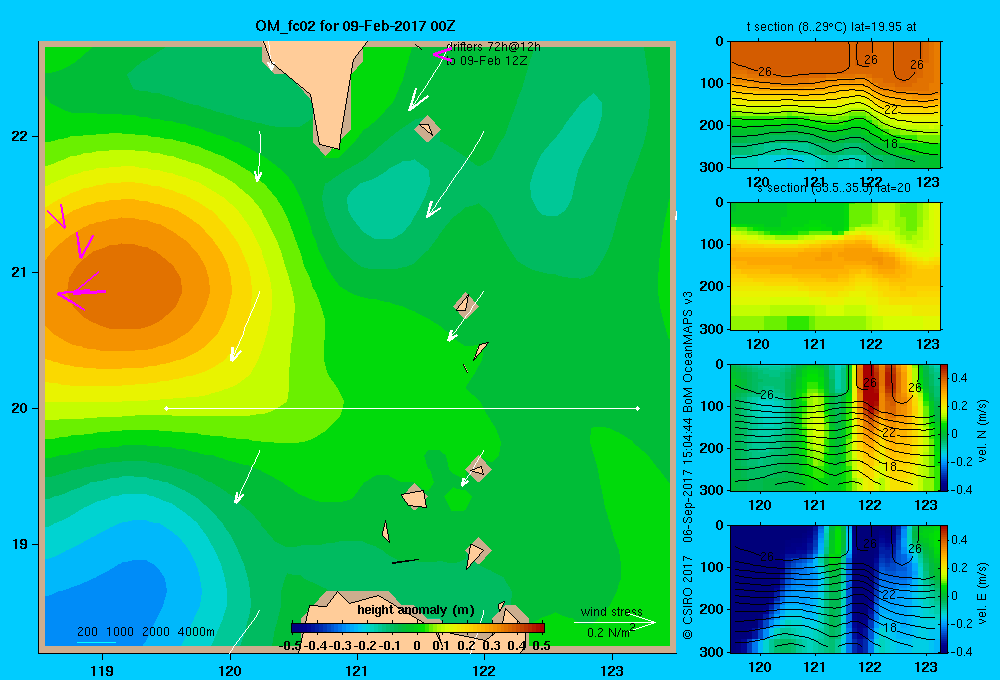The width and height of the screenshot is (1000, 680).
Task: Click longitude label 121 under main map
Action: pyautogui.click(x=357, y=670)
